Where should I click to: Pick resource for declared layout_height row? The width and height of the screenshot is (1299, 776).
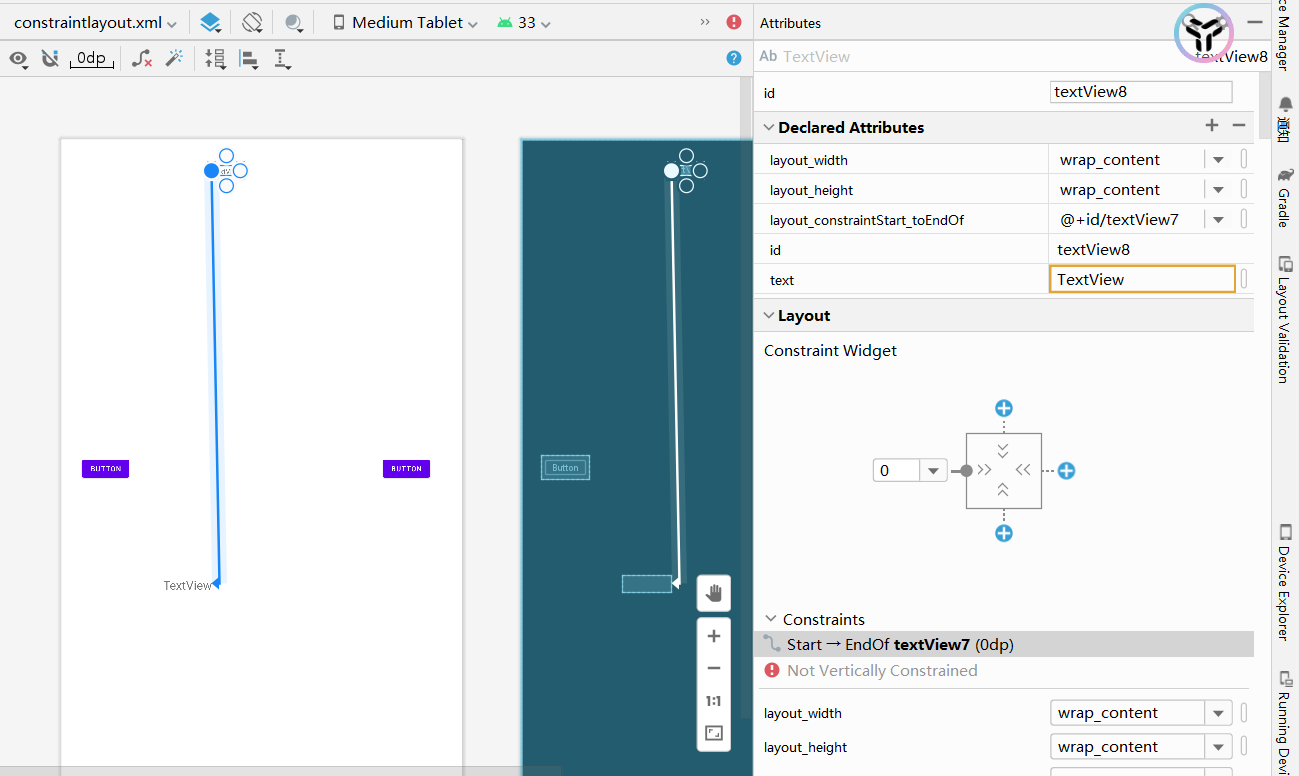(x=1244, y=189)
